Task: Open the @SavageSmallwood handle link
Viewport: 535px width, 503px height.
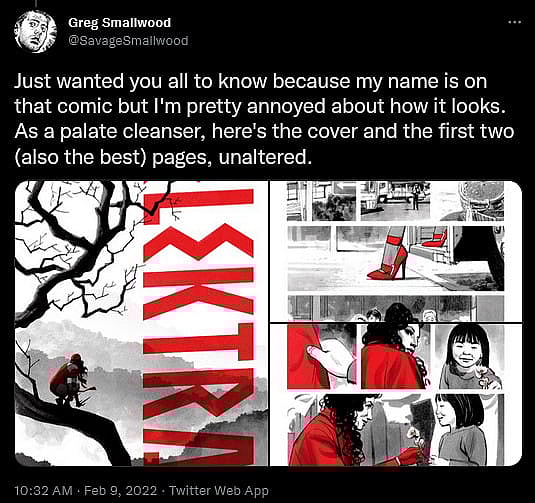Action: (128, 41)
